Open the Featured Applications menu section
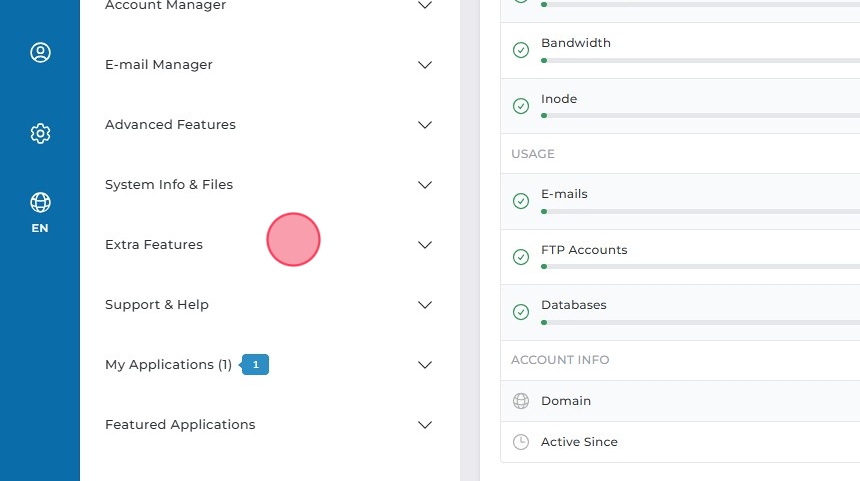Image resolution: width=860 pixels, height=481 pixels. pyautogui.click(x=180, y=425)
